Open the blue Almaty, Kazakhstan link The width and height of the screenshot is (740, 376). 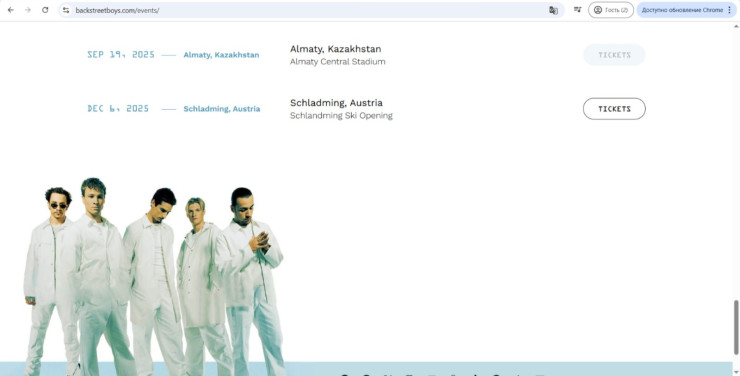coord(221,55)
